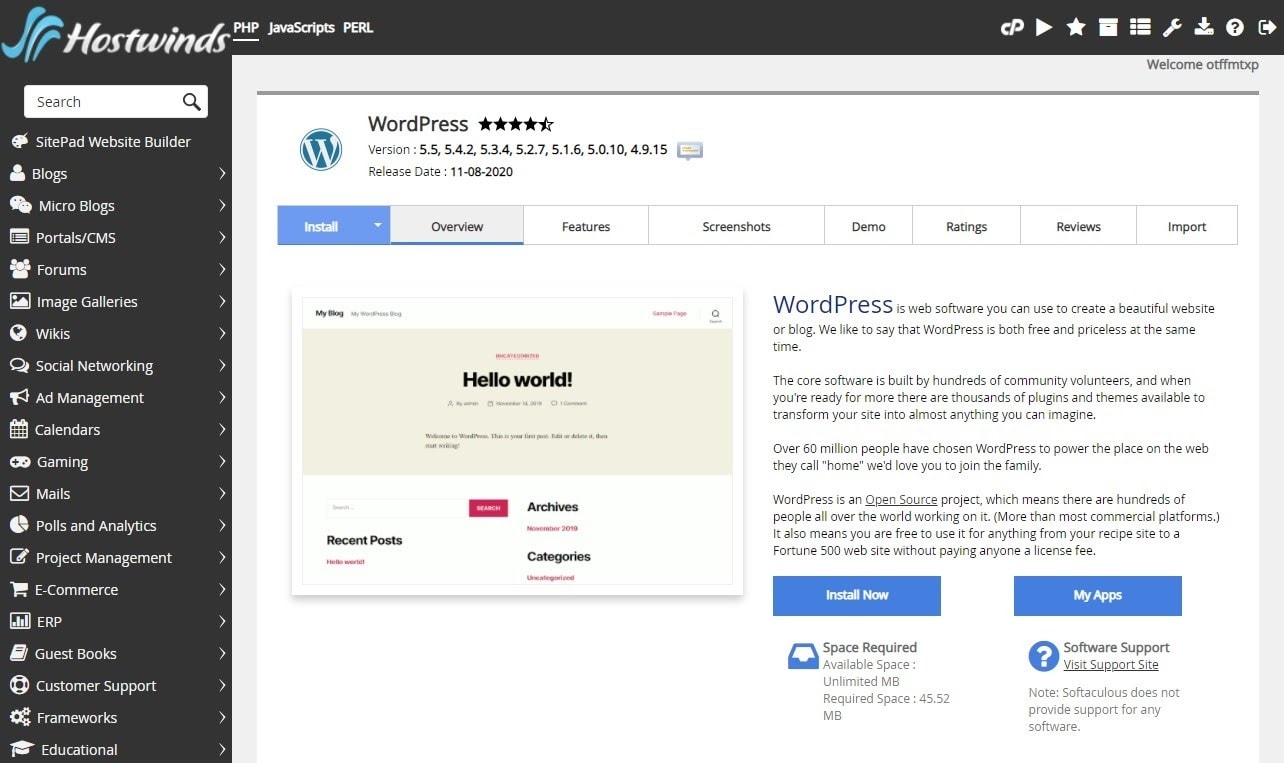
Task: Click the magnifier search icon in sidebar
Action: pos(192,101)
